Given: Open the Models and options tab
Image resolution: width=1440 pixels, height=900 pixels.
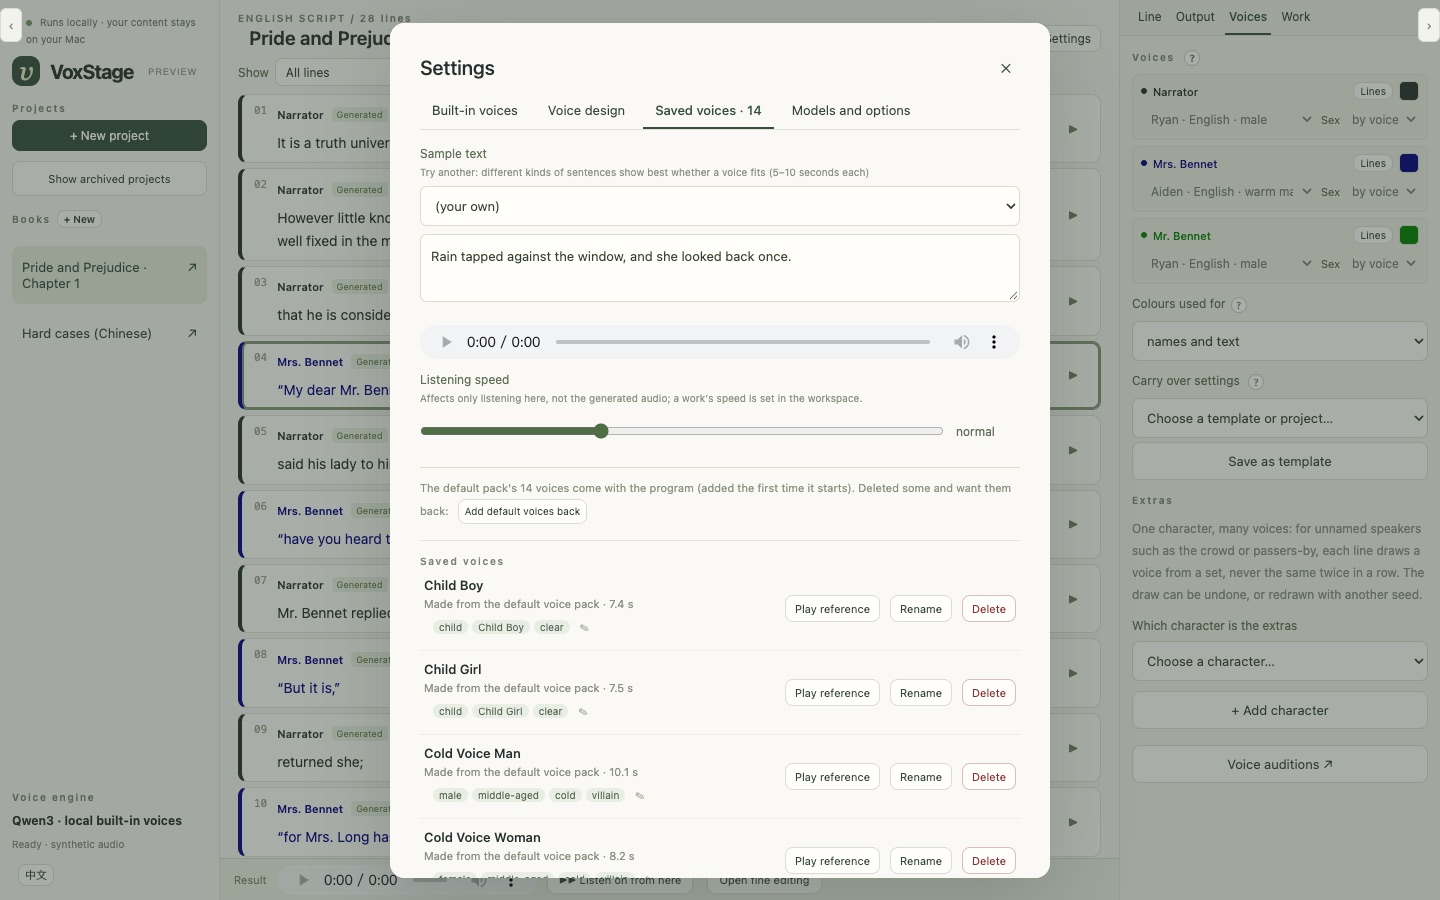Looking at the screenshot, I should tap(851, 111).
